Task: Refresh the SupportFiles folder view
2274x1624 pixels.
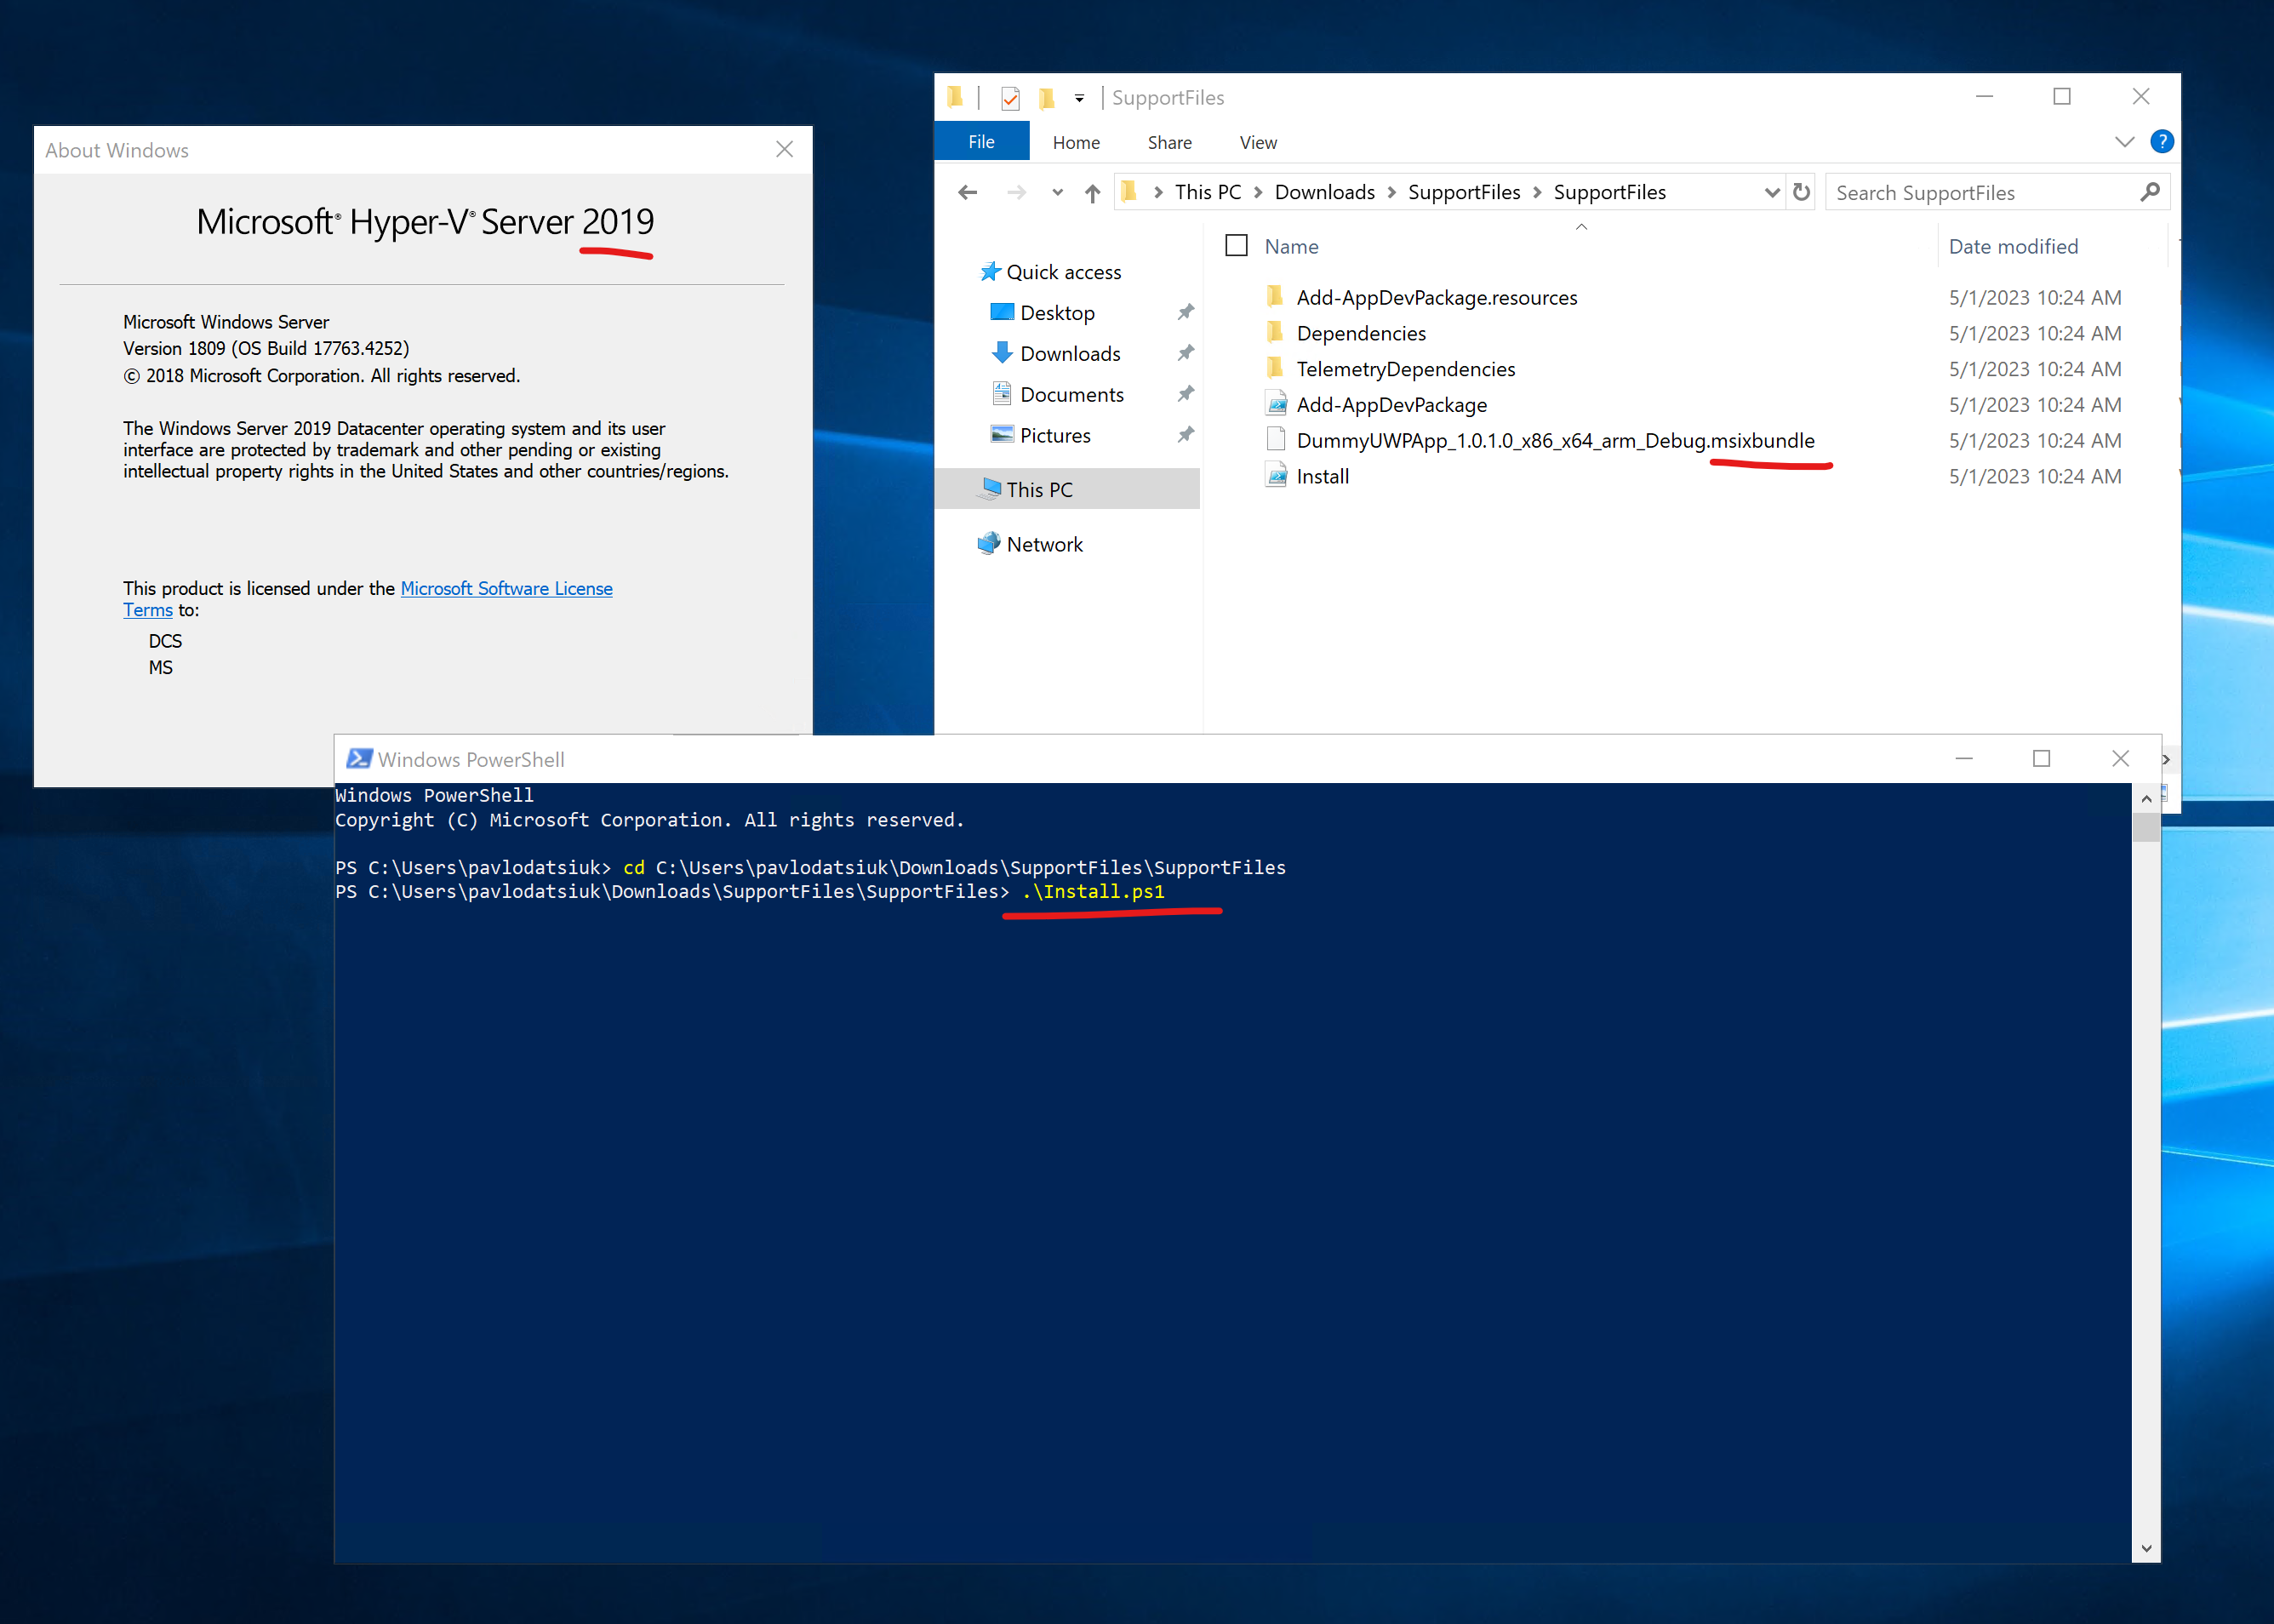Action: 1801,192
